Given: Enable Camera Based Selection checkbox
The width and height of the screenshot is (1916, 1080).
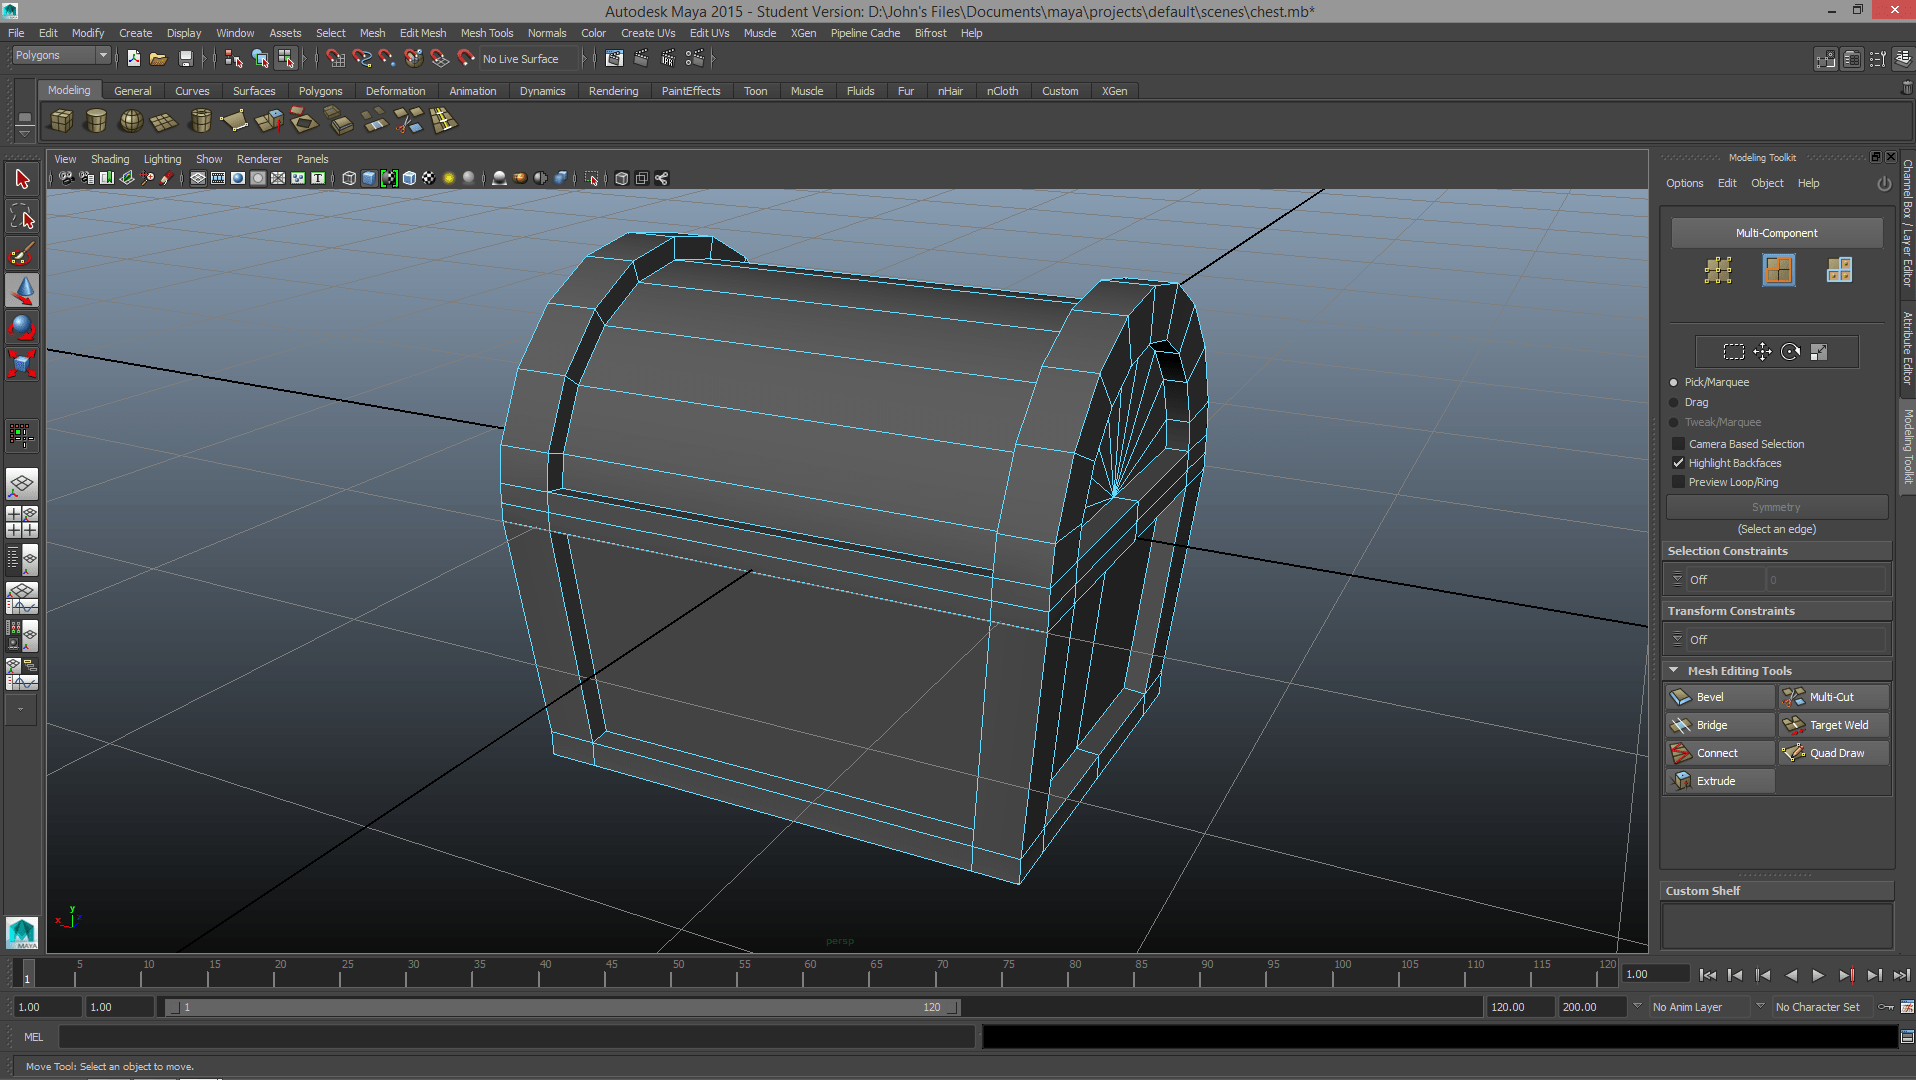Looking at the screenshot, I should coord(1679,444).
